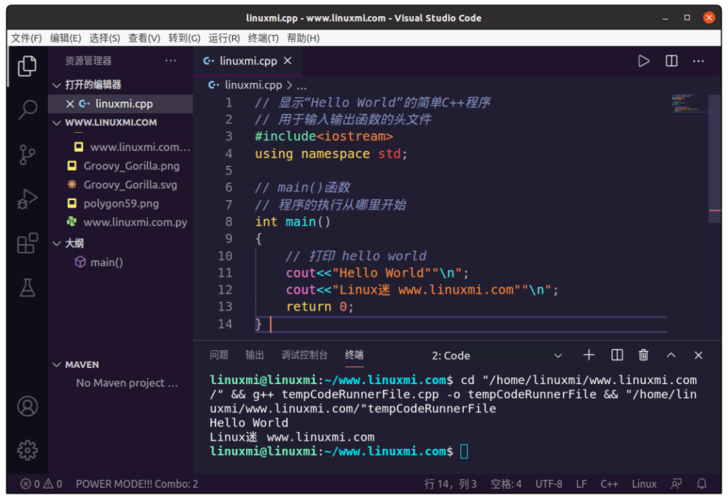Image resolution: width=728 pixels, height=500 pixels.
Task: Open Groovy_Gorilla.svg in file explorer
Action: click(x=130, y=185)
